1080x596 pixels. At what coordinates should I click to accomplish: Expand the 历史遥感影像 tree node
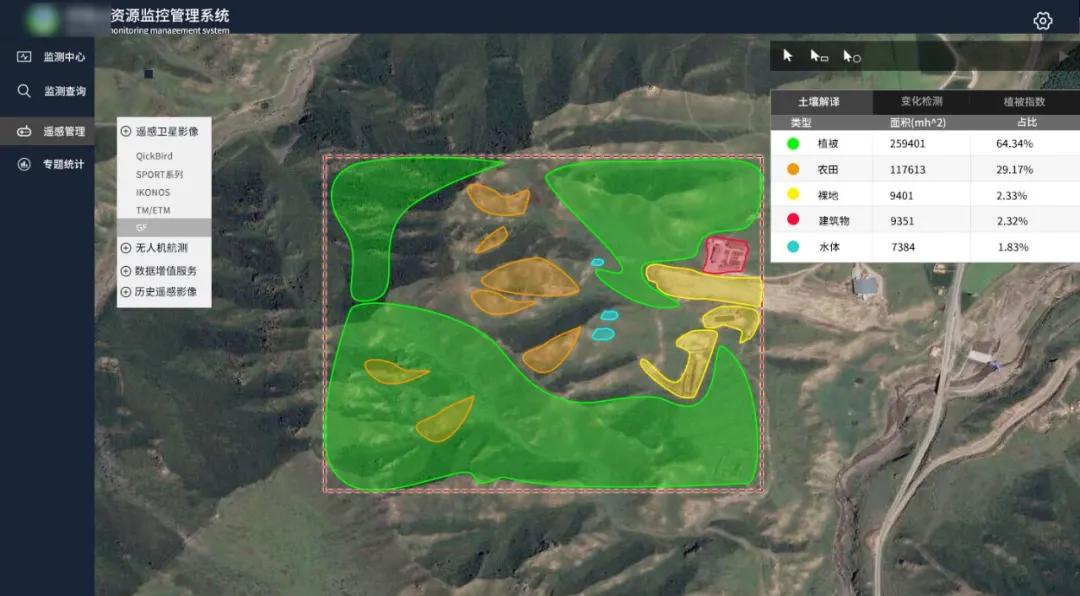(126, 292)
